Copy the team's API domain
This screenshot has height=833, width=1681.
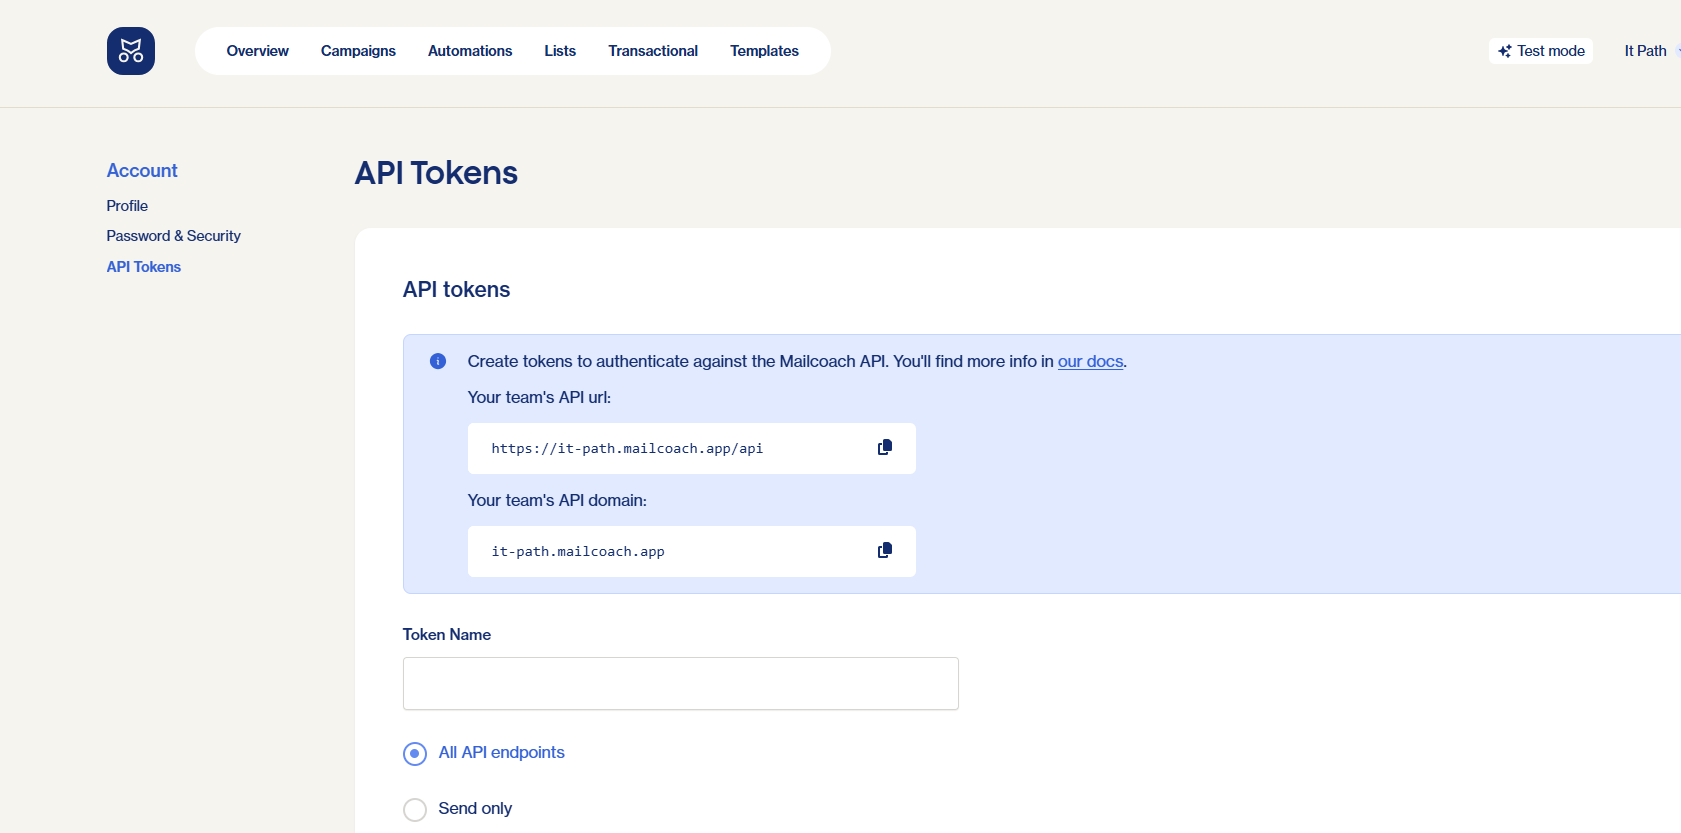884,551
